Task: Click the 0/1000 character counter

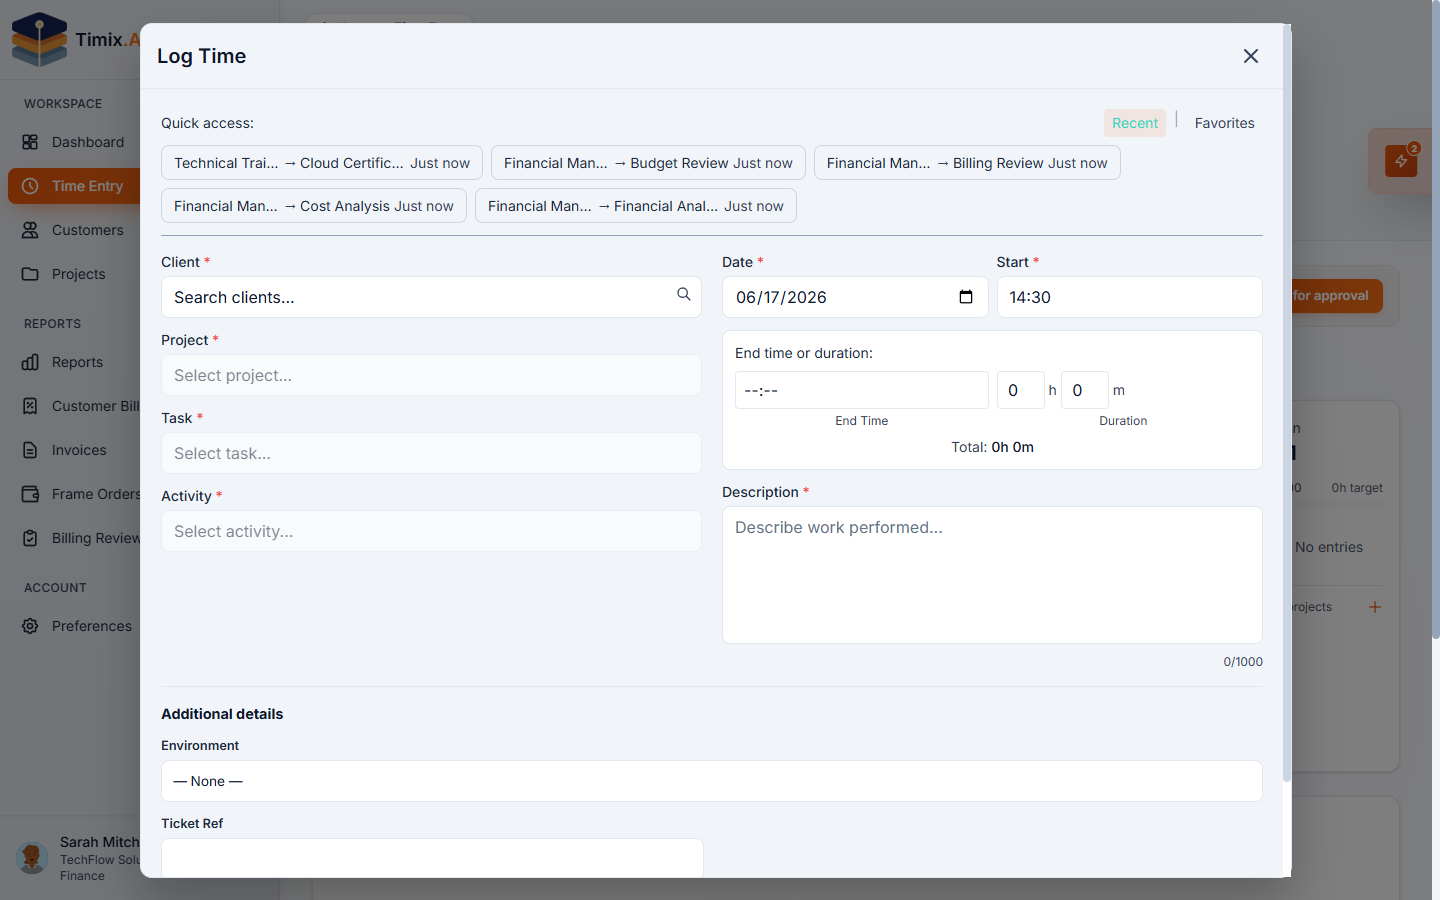Action: 1243,662
